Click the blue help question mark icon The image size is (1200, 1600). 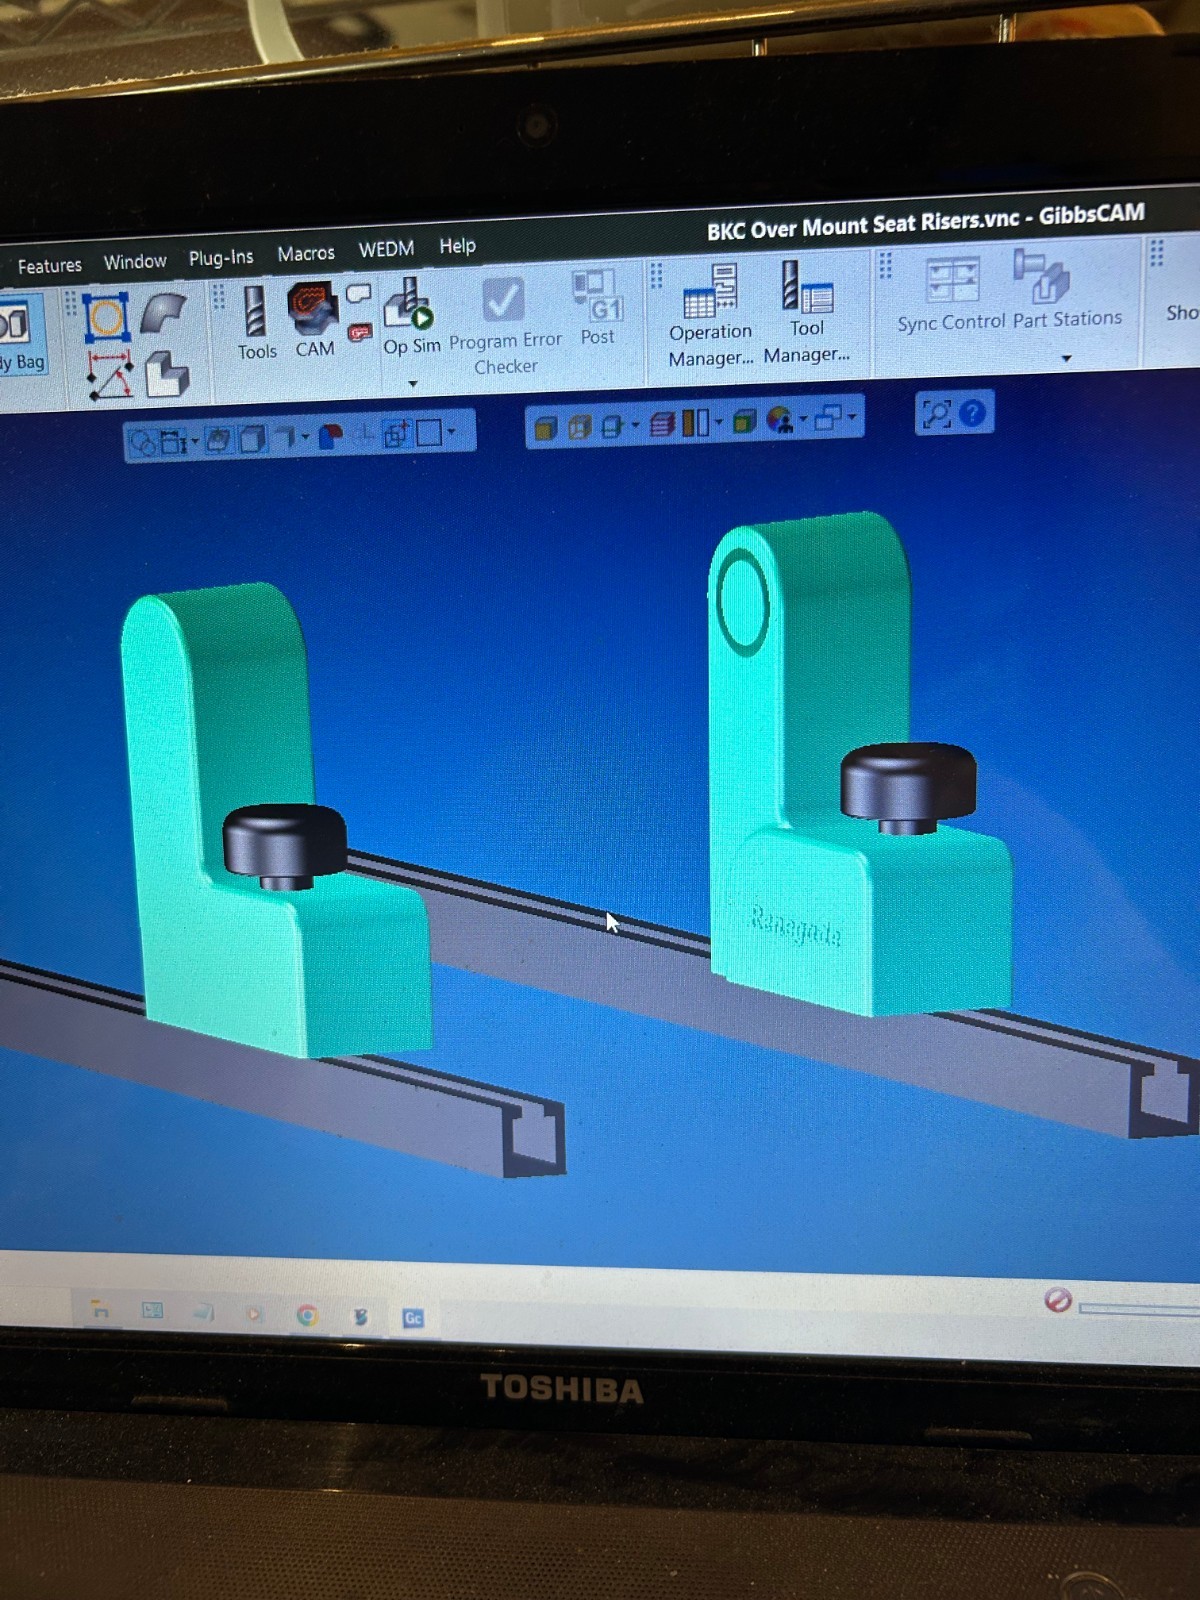pos(972,412)
